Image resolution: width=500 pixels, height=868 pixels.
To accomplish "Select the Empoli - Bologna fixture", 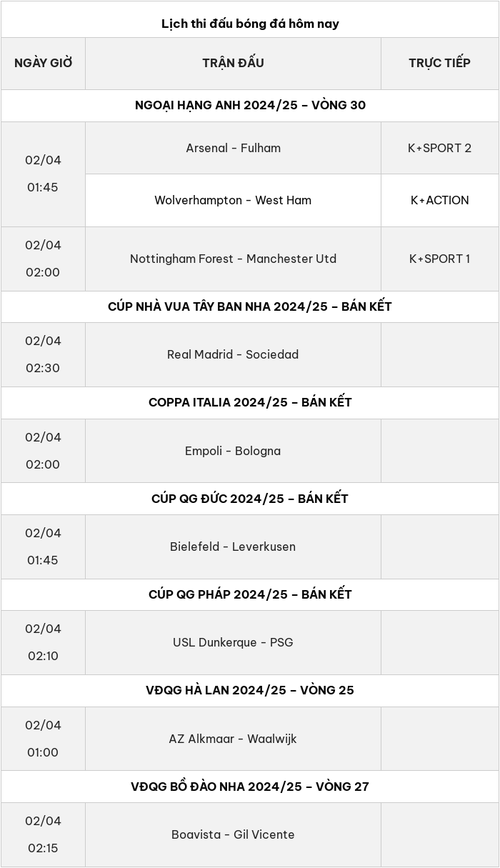I will 233,451.
